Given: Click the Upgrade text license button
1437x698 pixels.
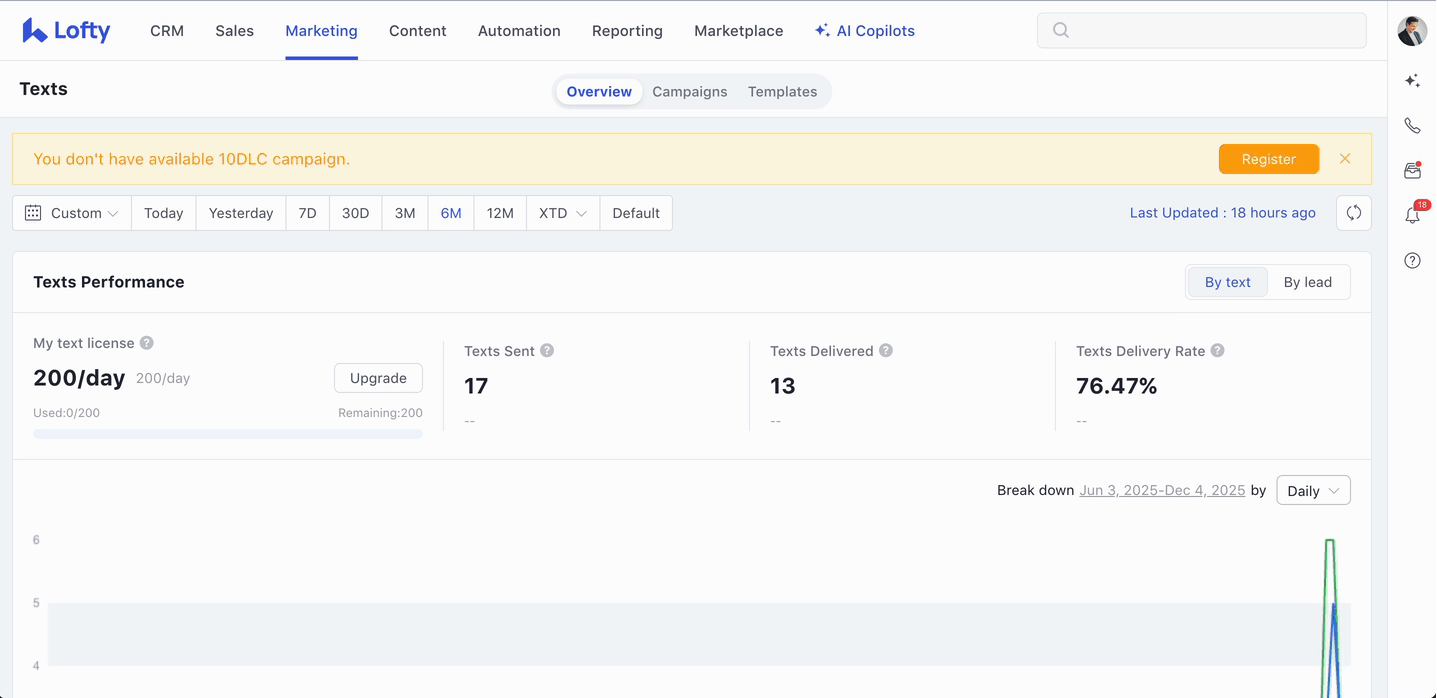Looking at the screenshot, I should (x=378, y=378).
